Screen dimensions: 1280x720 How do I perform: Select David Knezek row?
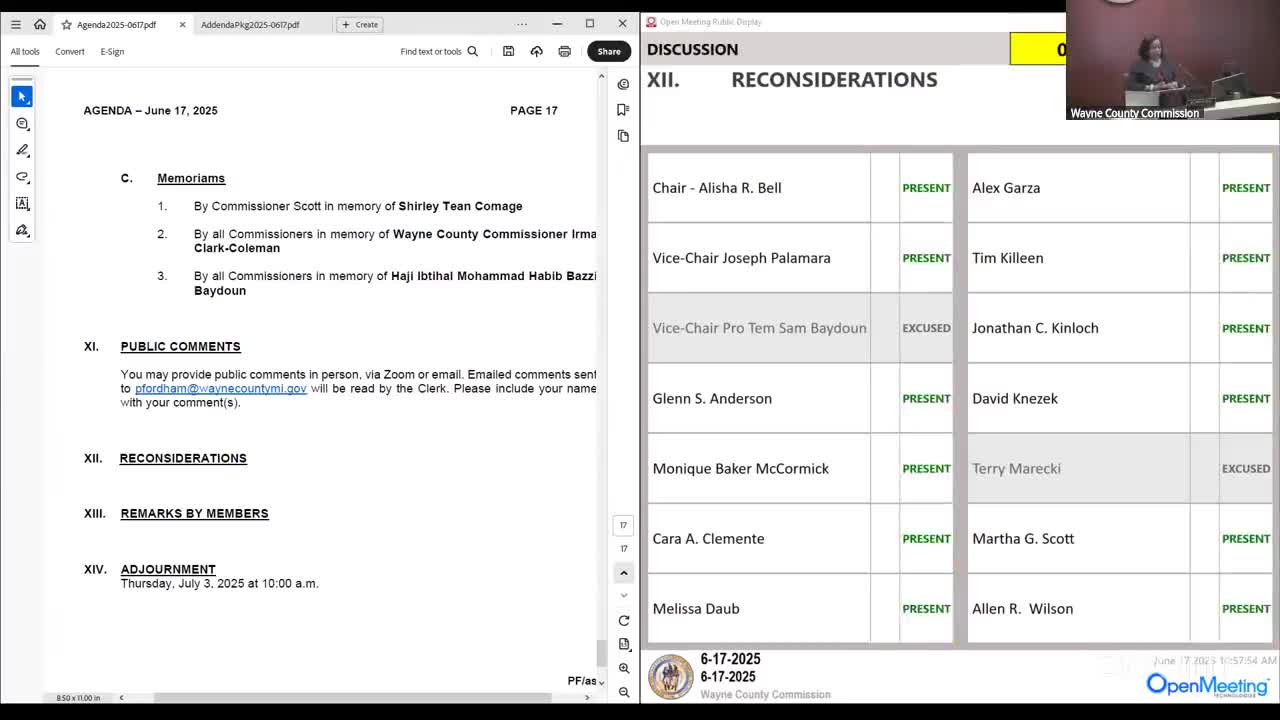(x=1120, y=398)
